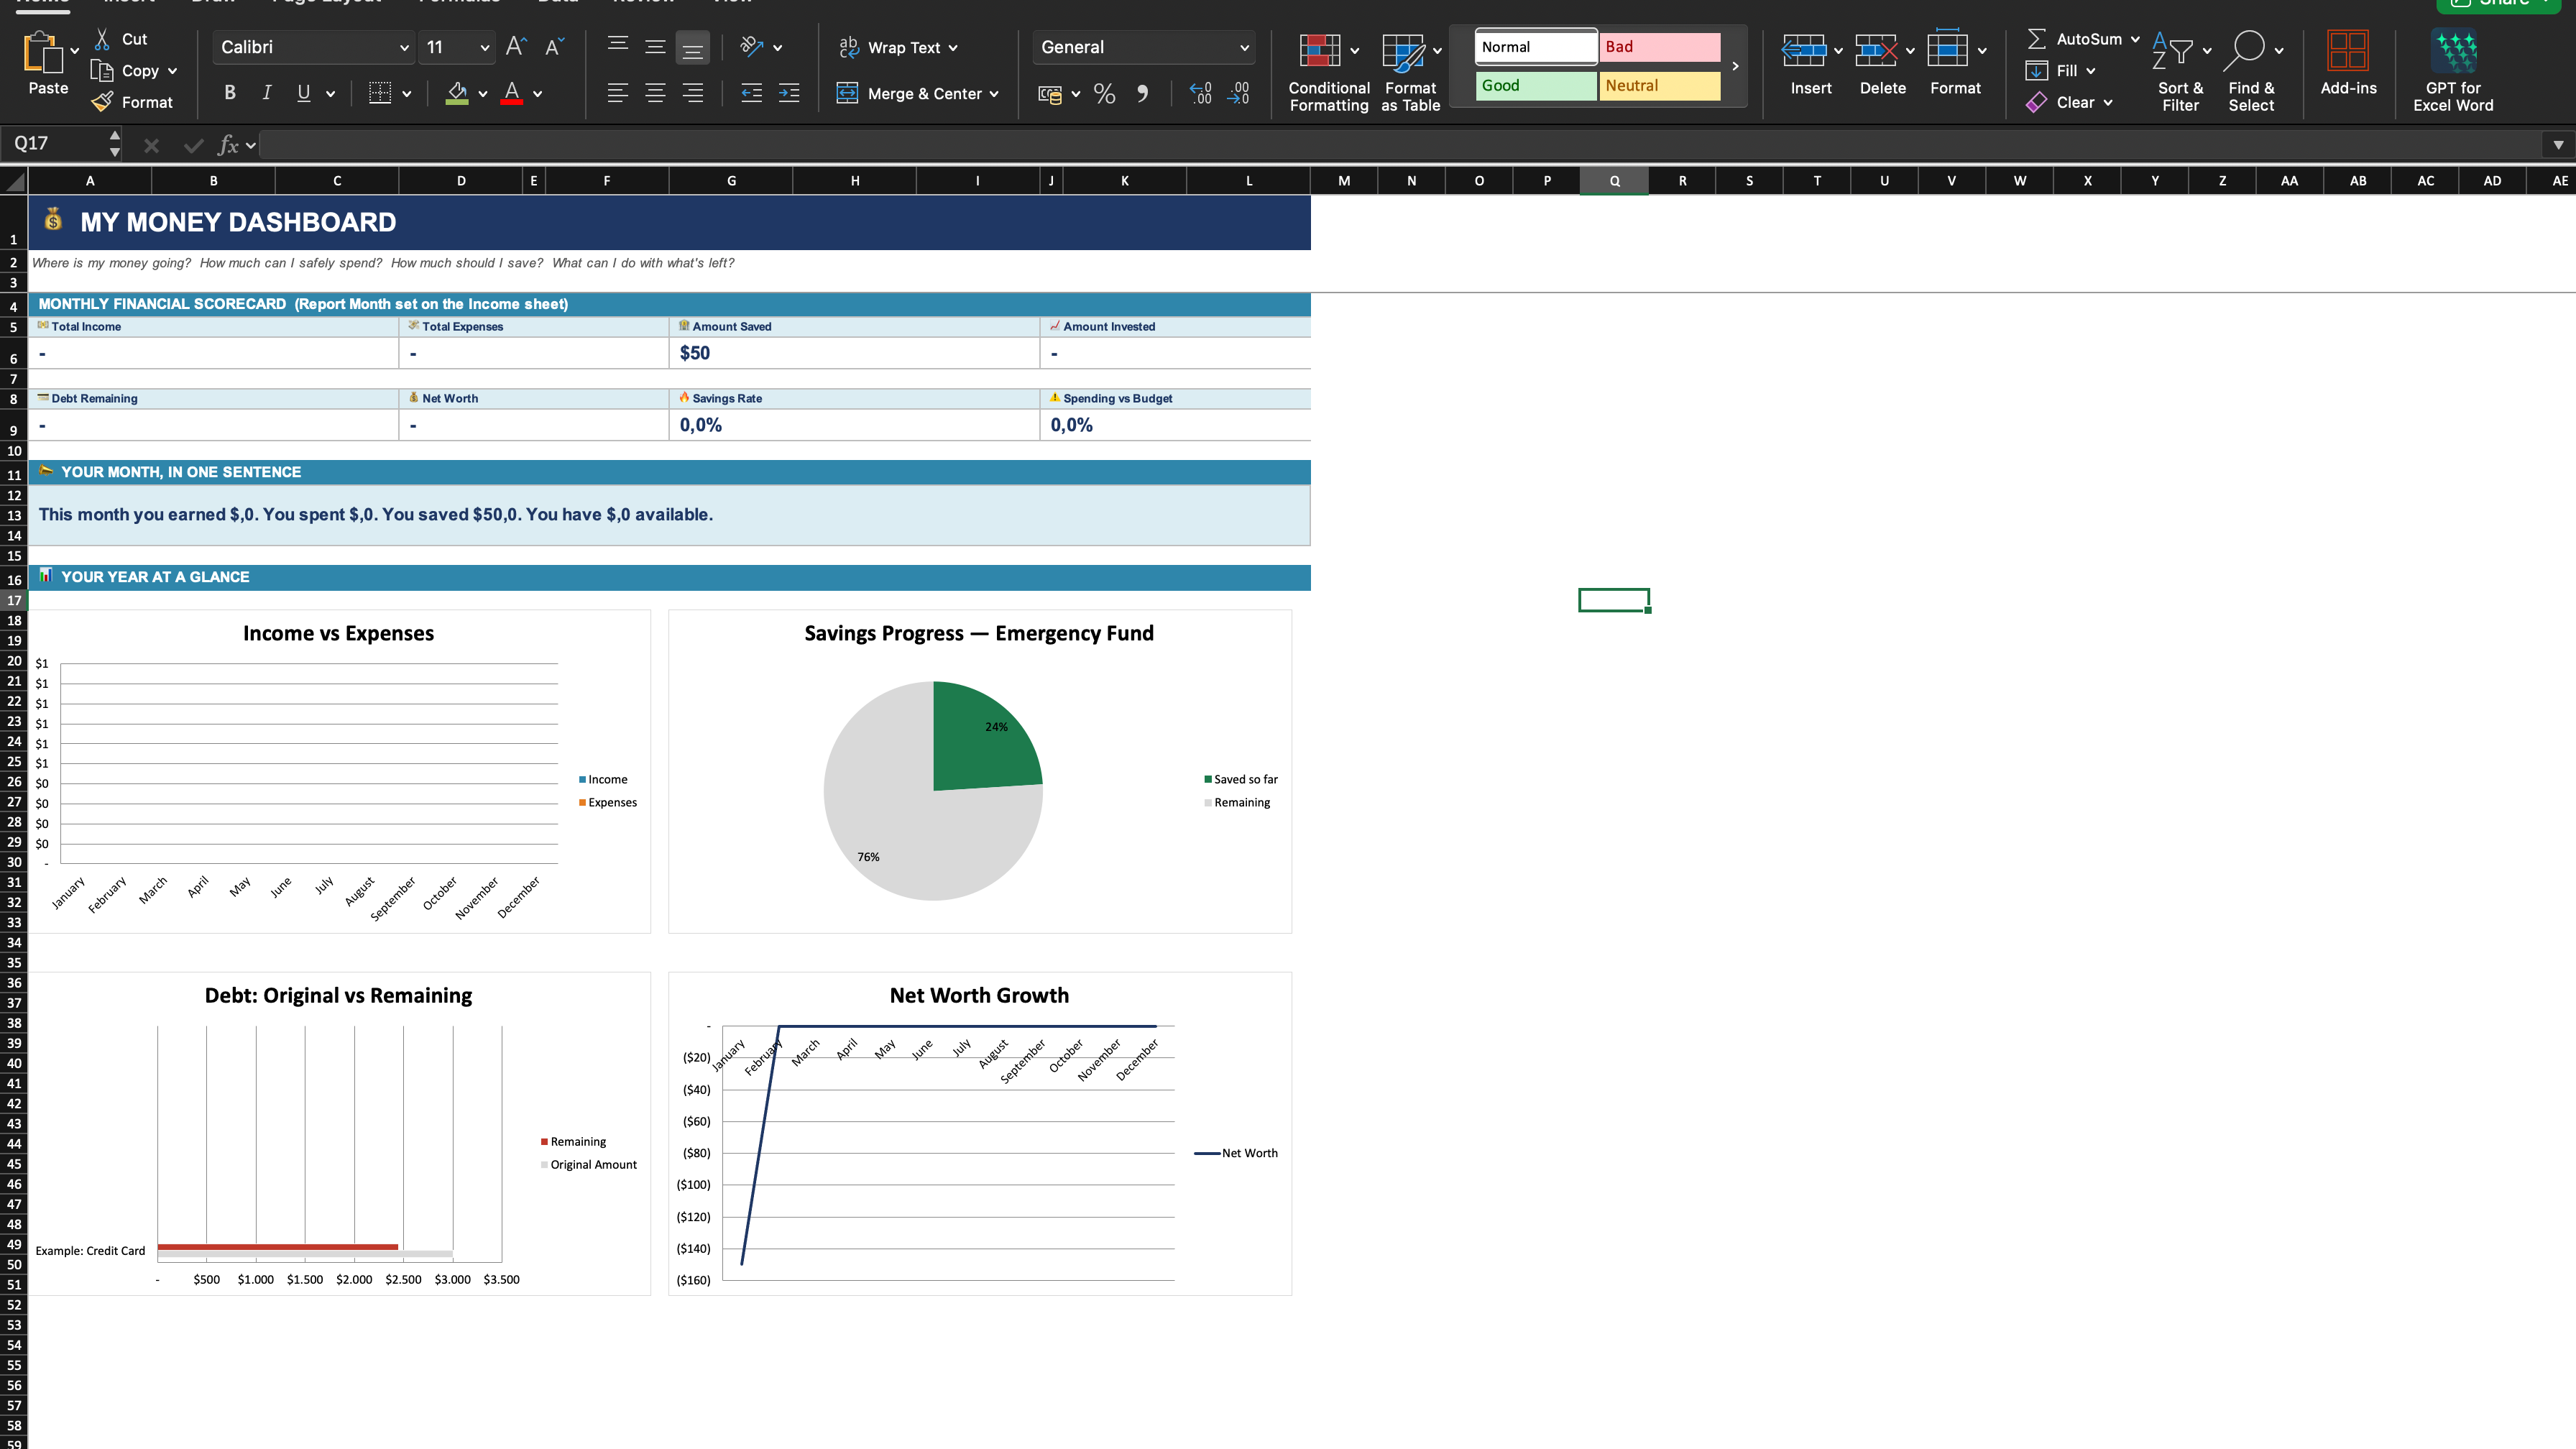Expand the formula bar
This screenshot has height=1449, width=2576.
tap(2558, 145)
